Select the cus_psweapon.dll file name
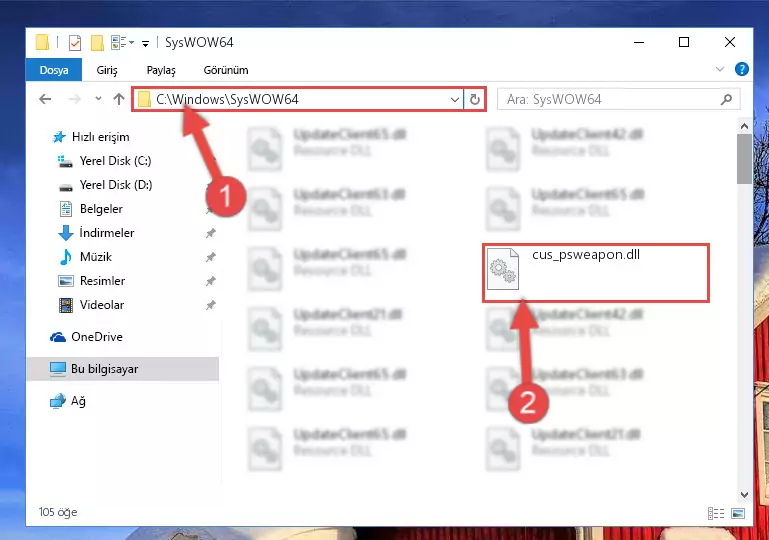769x540 pixels. (x=586, y=255)
